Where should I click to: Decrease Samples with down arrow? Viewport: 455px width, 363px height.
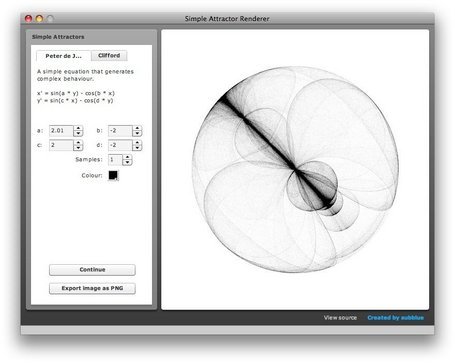pyautogui.click(x=127, y=163)
